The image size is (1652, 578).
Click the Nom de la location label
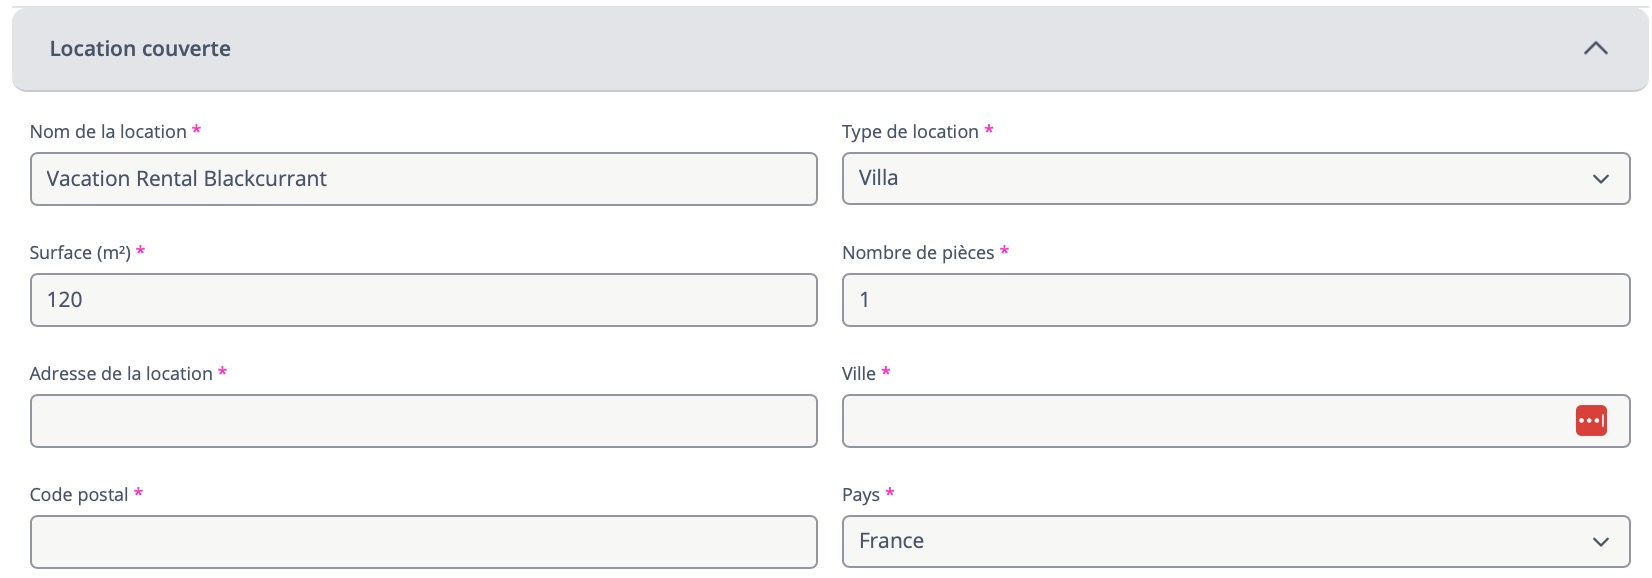click(x=108, y=132)
